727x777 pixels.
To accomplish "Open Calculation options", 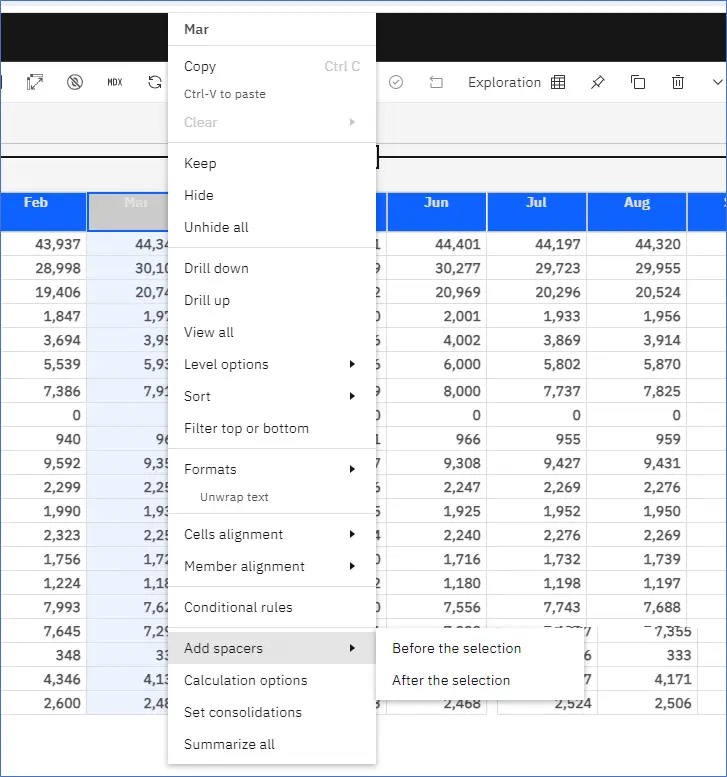I will (272, 680).
